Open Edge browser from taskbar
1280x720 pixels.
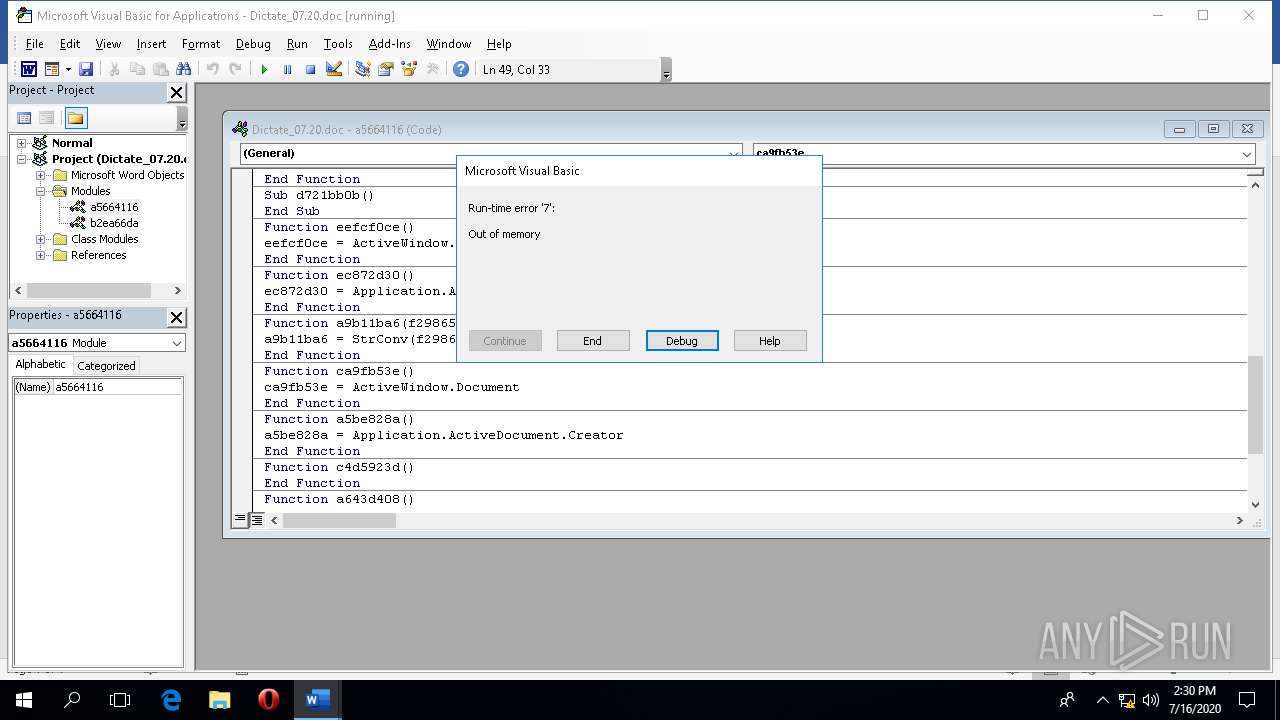coord(171,700)
